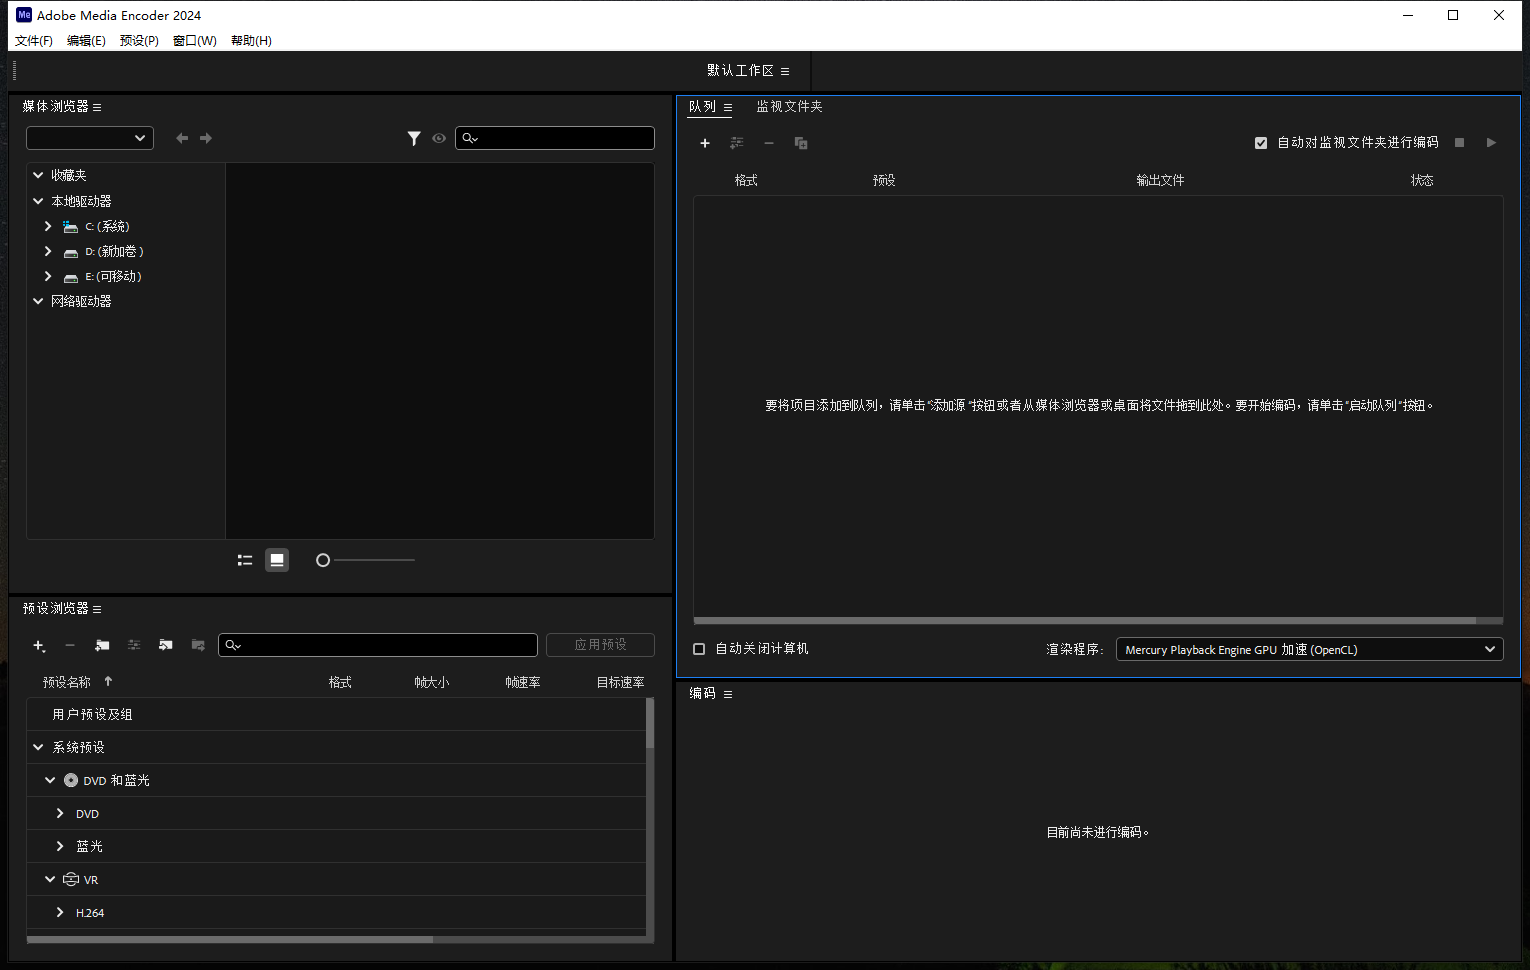The height and width of the screenshot is (970, 1530).
Task: Open the renderer Mercury Playback Engine dropdown
Action: pos(1310,649)
